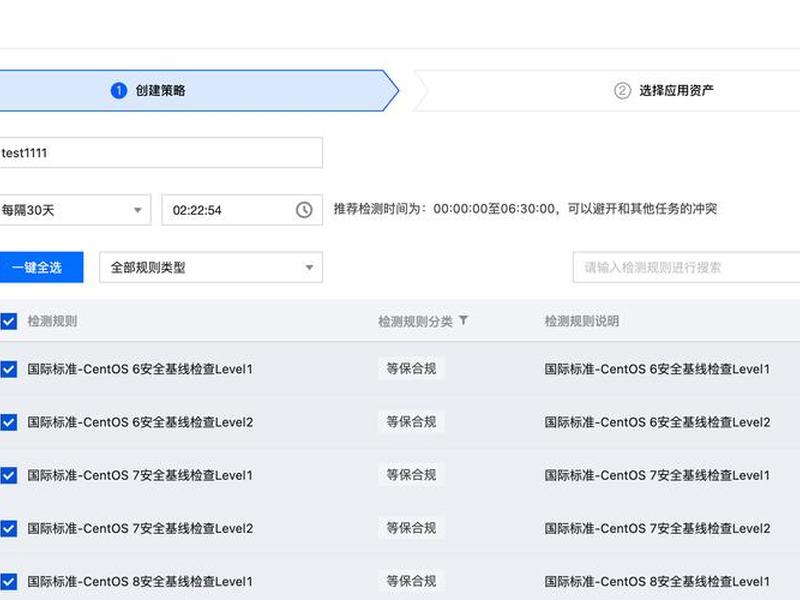800x600 pixels.
Task: Click the 推荐检测时间为 hint text
Action: click(x=526, y=209)
